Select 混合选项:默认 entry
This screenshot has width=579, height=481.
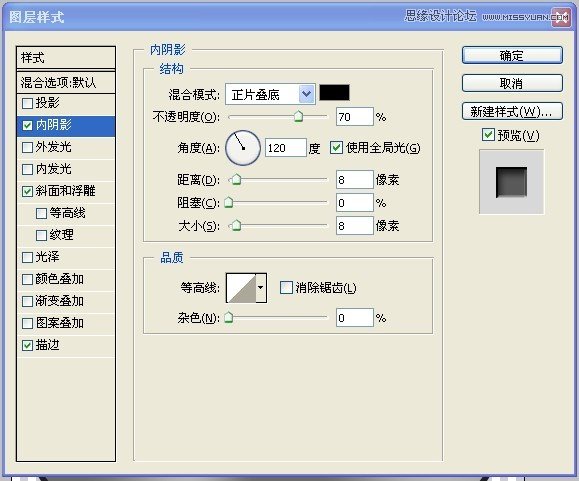point(66,82)
